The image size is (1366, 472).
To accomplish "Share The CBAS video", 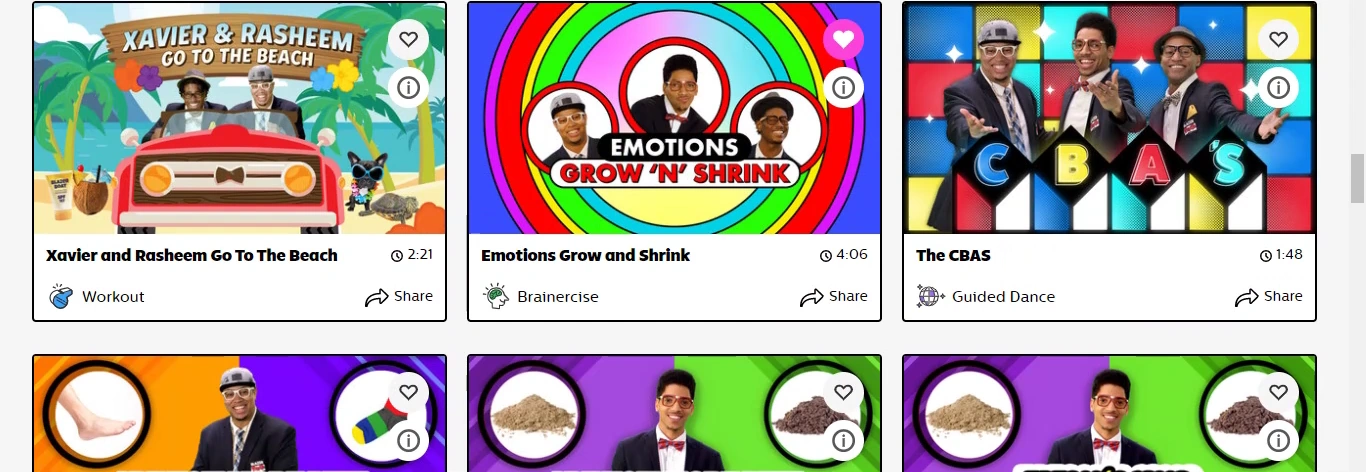I will click(x=1269, y=296).
